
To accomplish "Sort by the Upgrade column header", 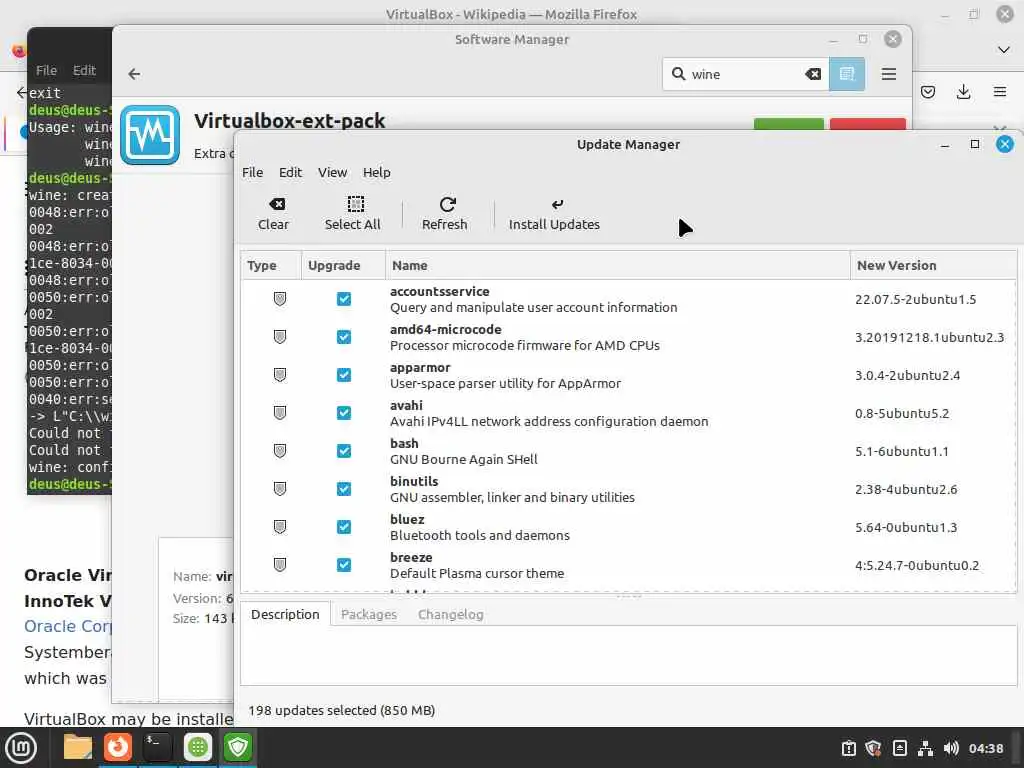I will click(x=343, y=265).
